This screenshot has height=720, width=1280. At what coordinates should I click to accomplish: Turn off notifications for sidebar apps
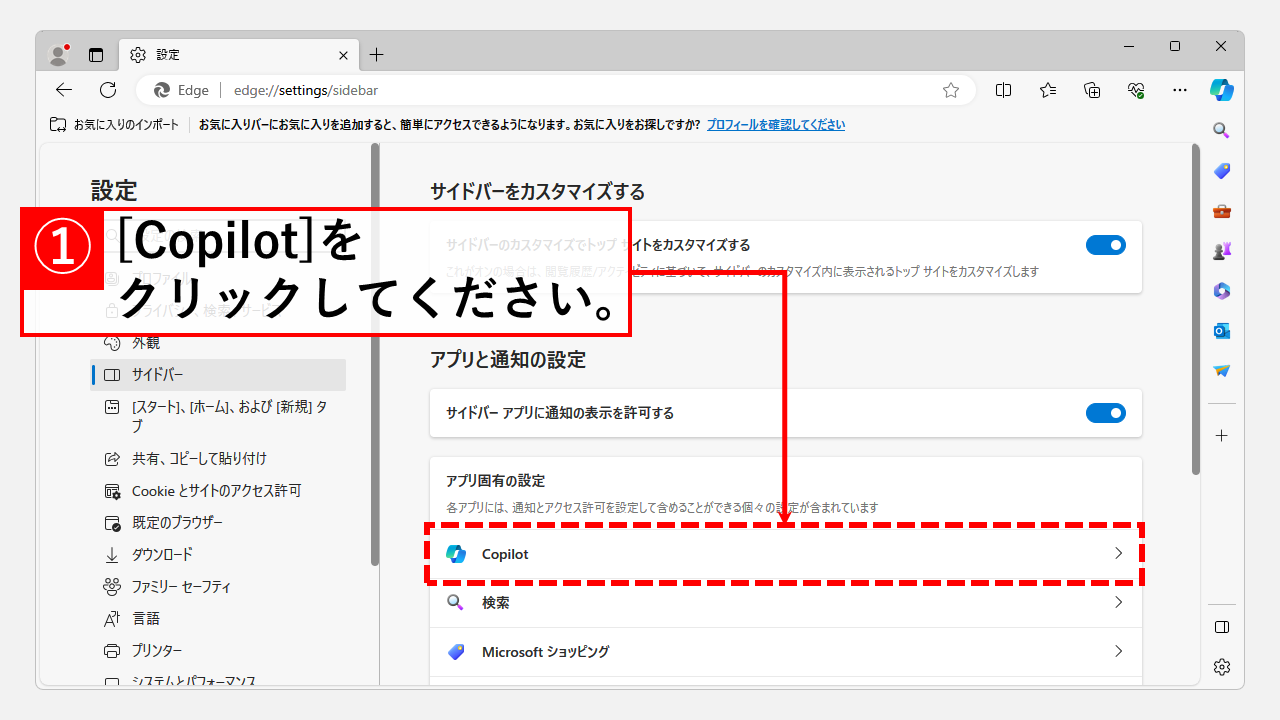point(1106,413)
